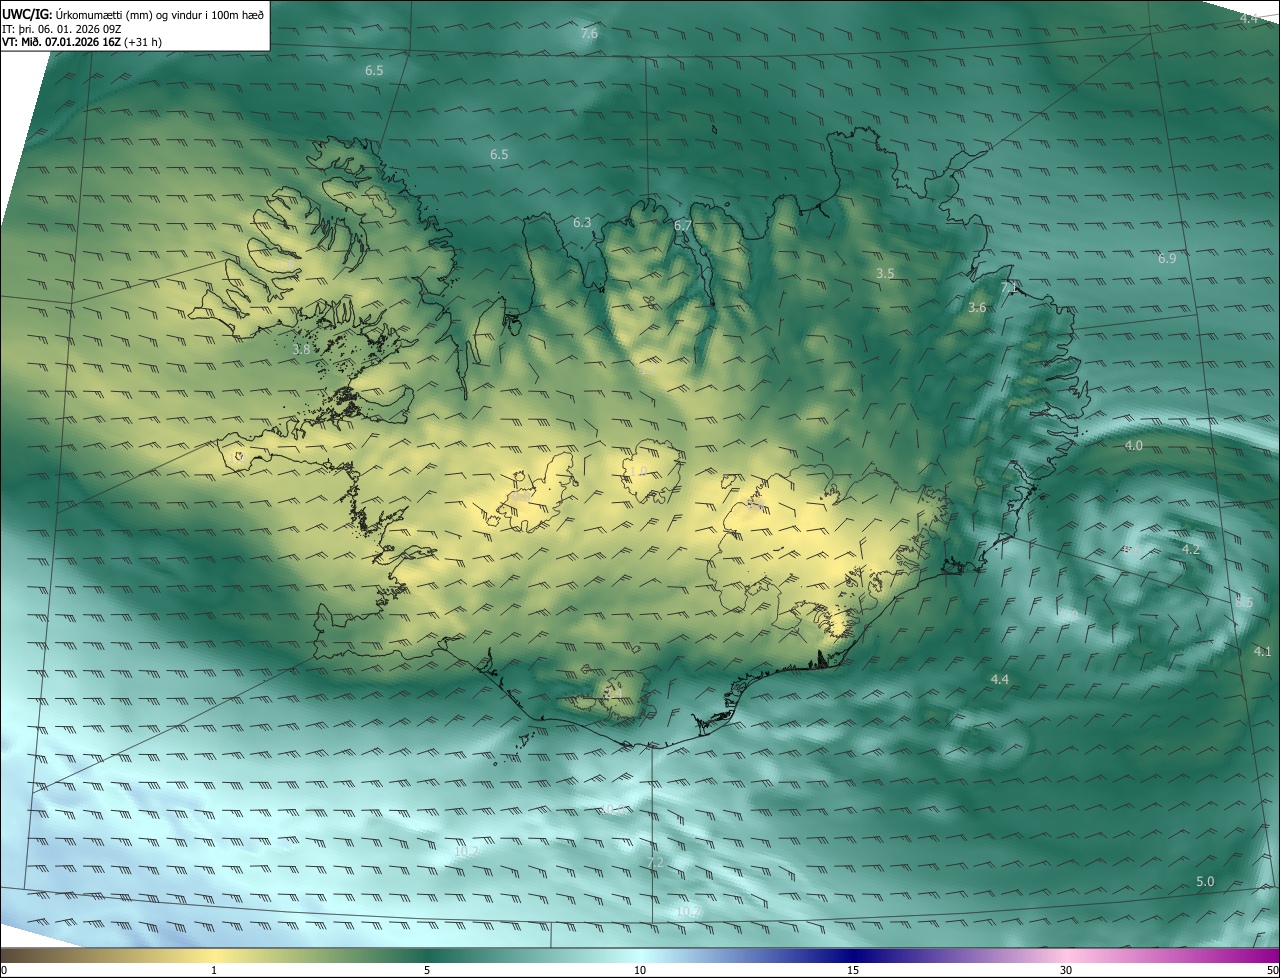The width and height of the screenshot is (1280, 978).
Task: Click the 50 tick label on the color scale
Action: pyautogui.click(x=1272, y=970)
